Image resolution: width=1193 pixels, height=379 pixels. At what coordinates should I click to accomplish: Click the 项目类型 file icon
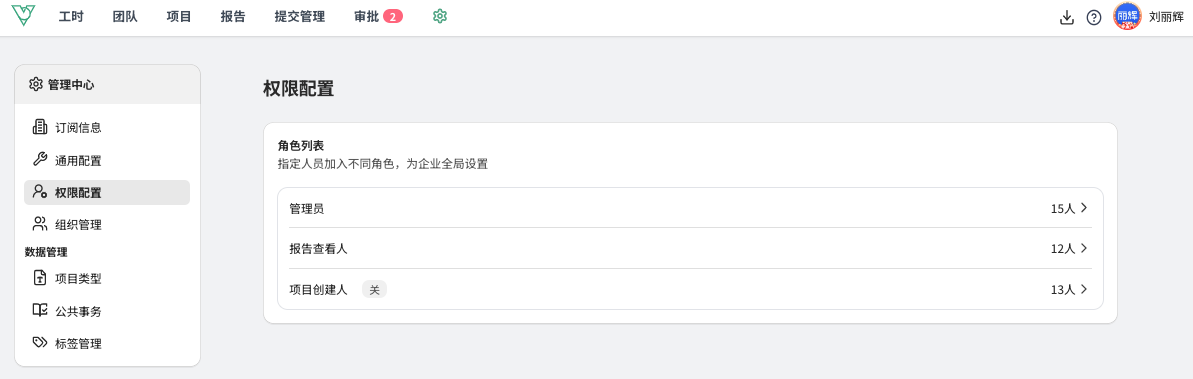coord(40,278)
